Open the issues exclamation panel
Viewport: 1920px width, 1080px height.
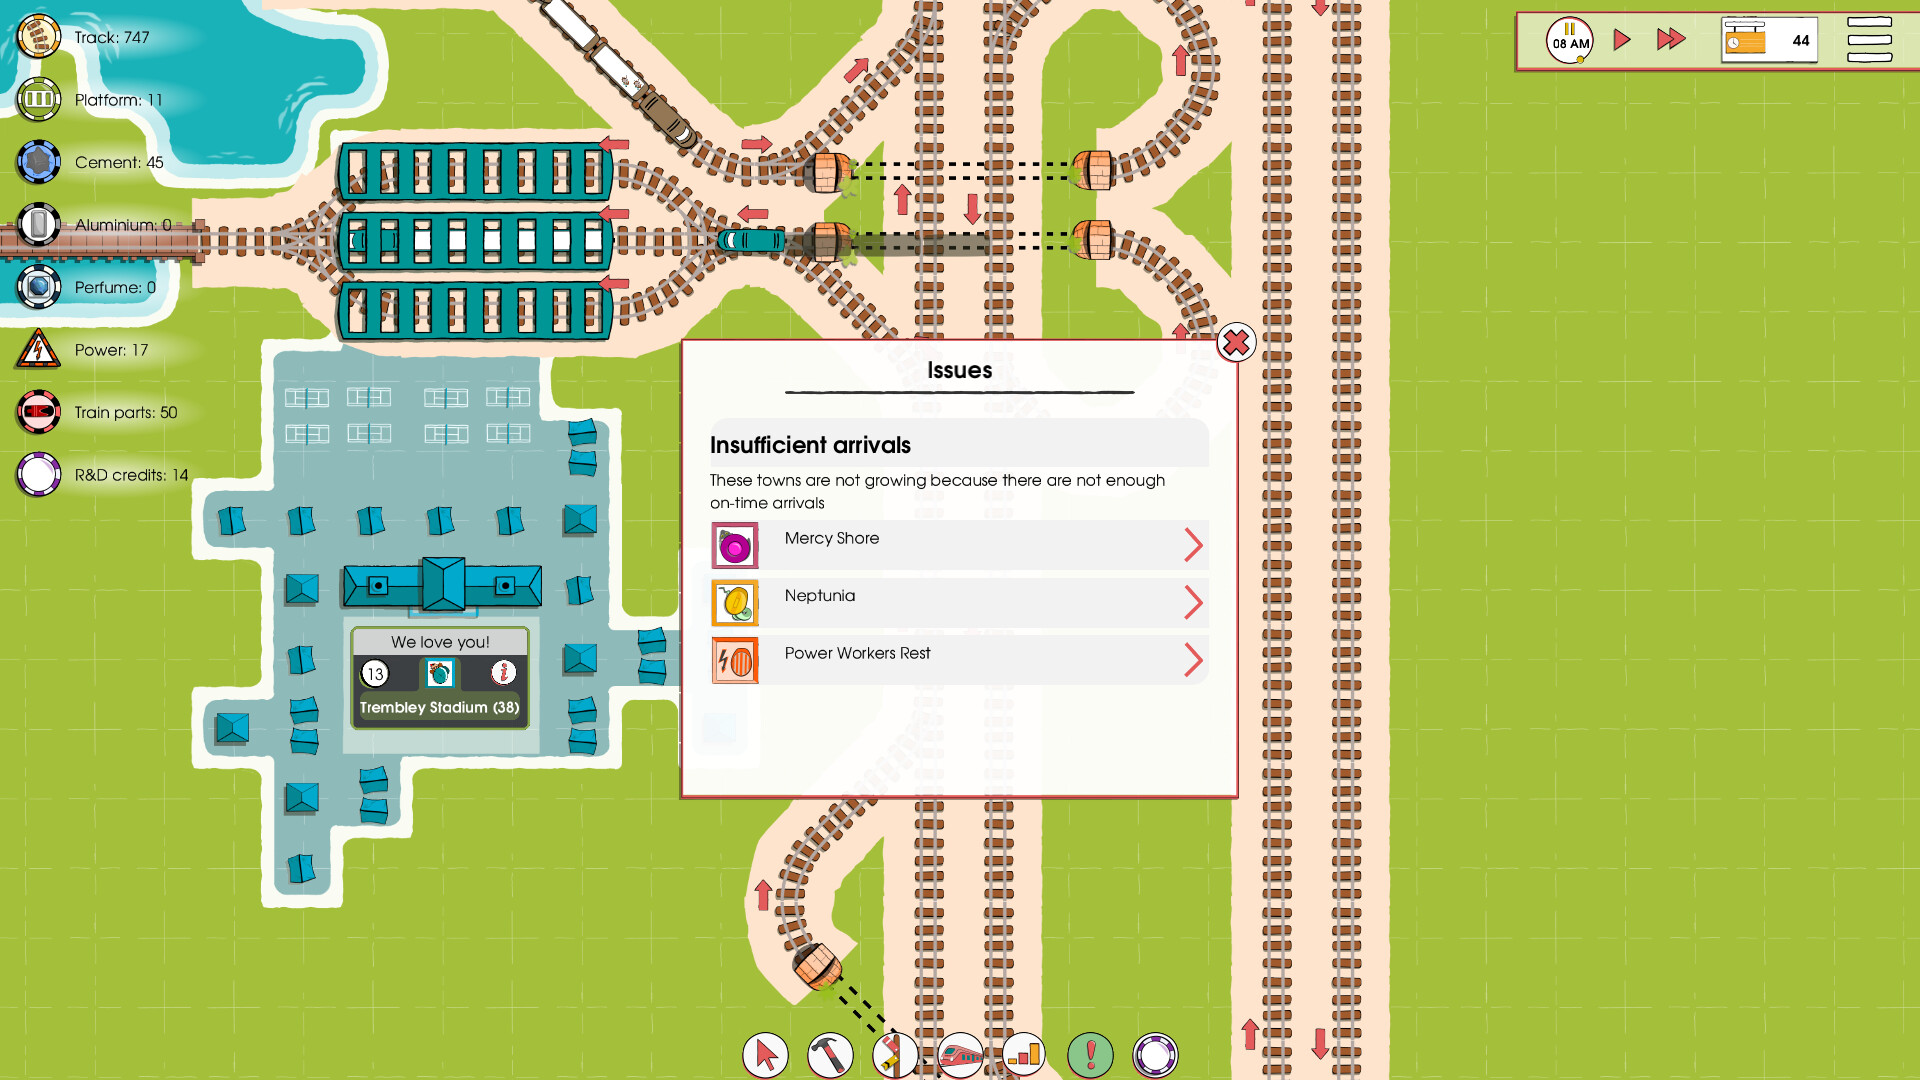pos(1090,1055)
